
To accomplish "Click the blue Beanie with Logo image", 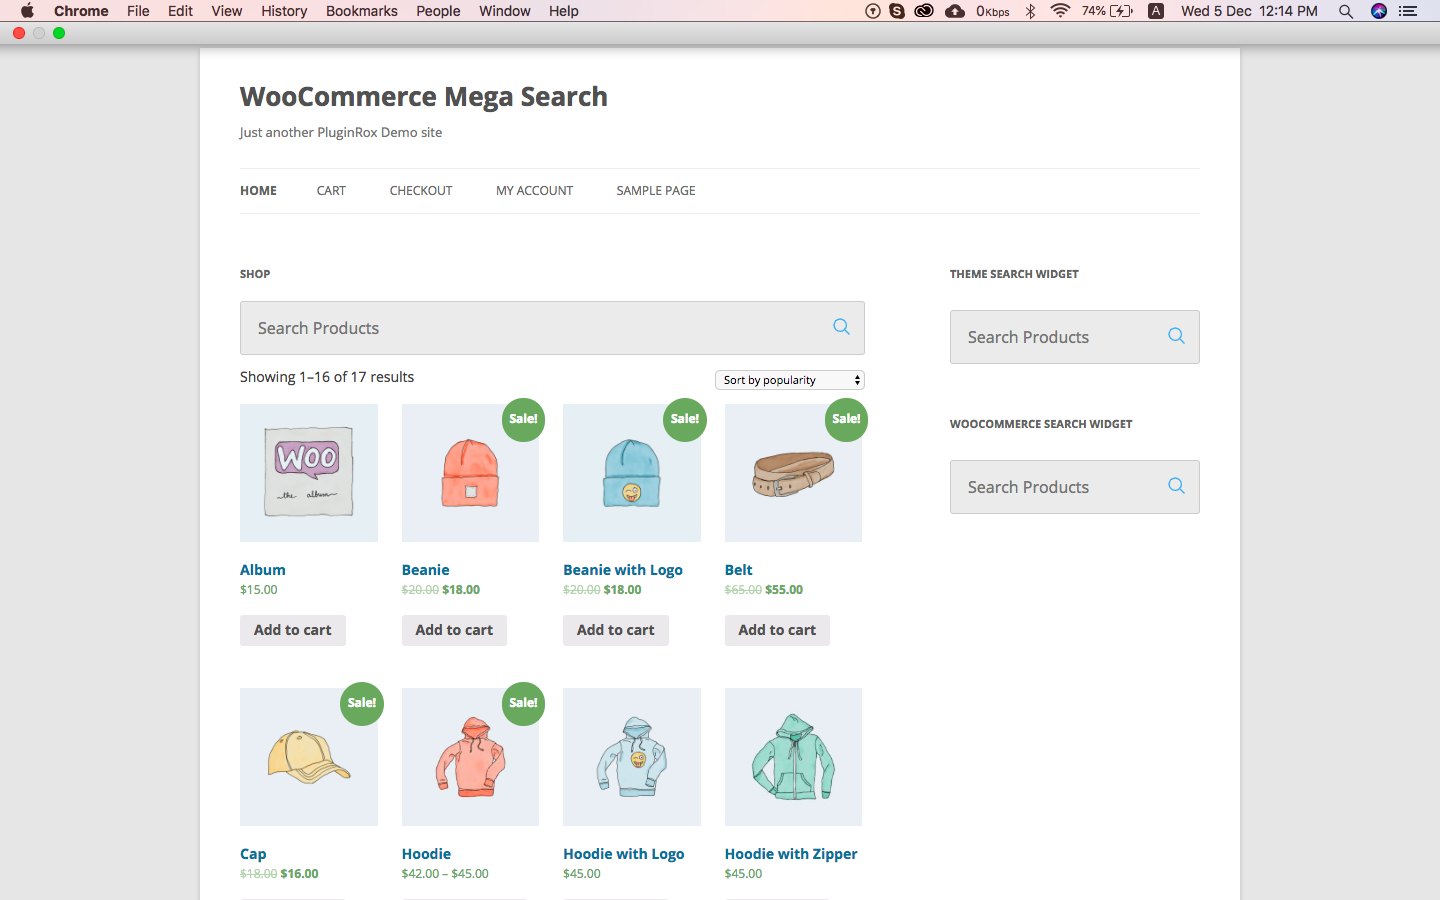I will pyautogui.click(x=632, y=473).
